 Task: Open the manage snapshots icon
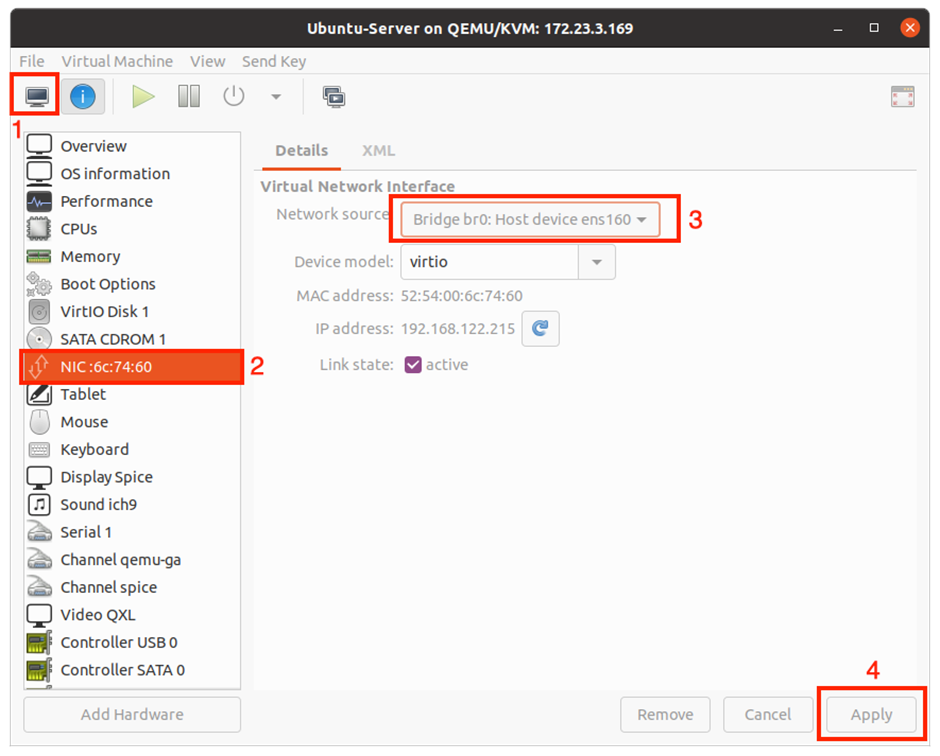point(334,97)
